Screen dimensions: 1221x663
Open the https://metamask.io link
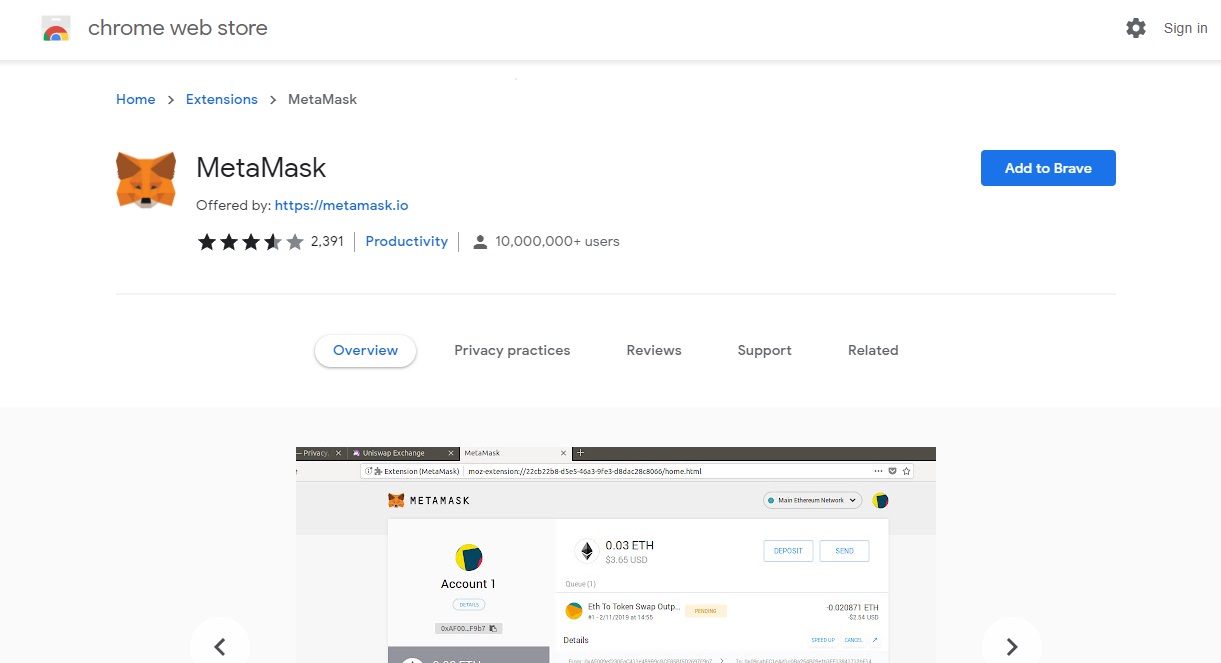click(341, 205)
